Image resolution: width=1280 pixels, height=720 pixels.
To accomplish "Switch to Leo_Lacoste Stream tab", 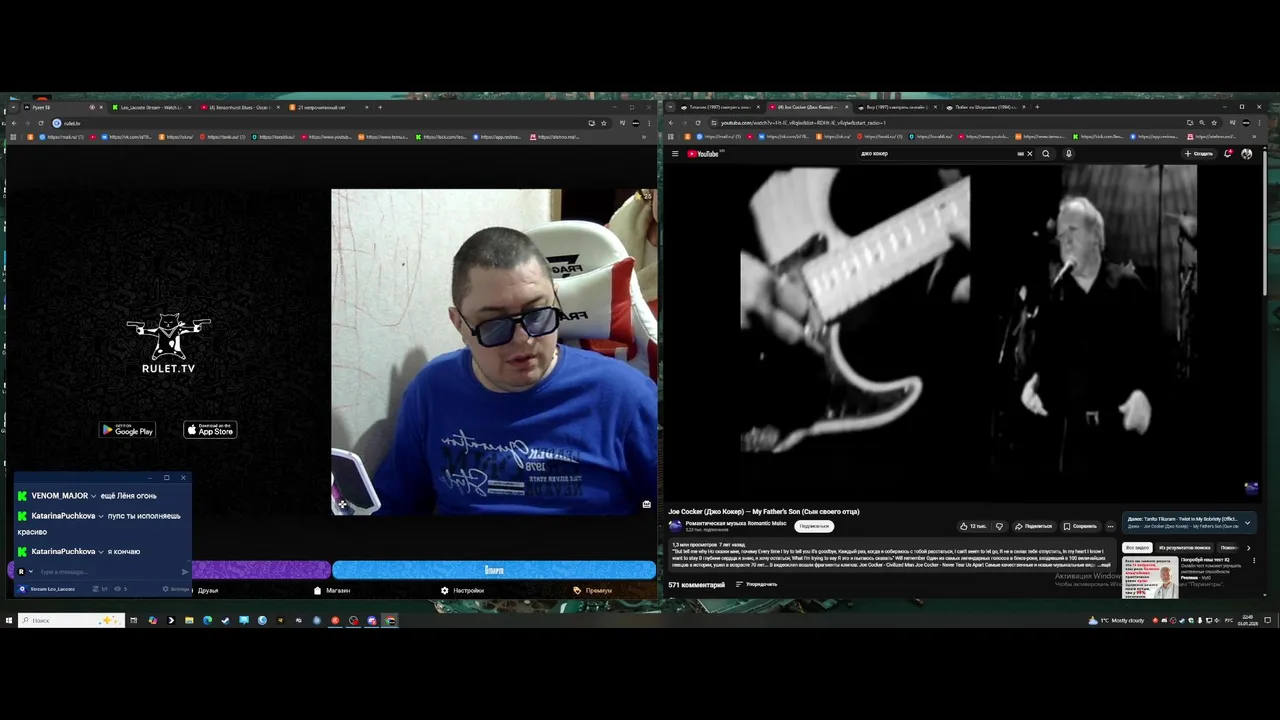I will pyautogui.click(x=152, y=107).
